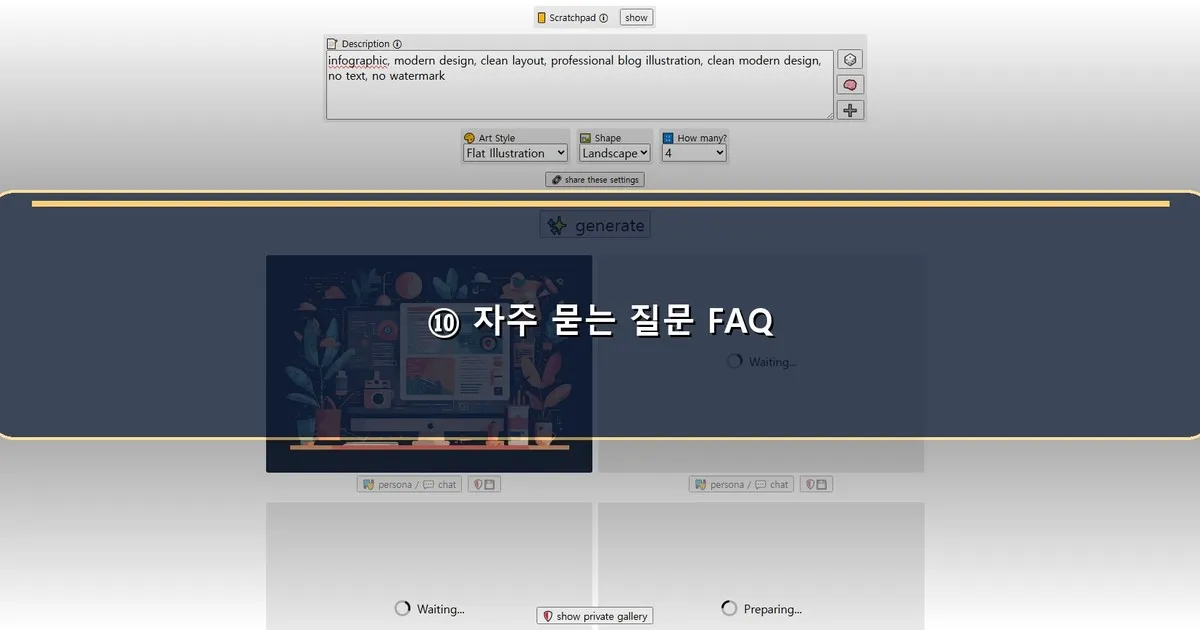Image resolution: width=1200 pixels, height=630 pixels.
Task: Open the Art Style dropdown
Action: pos(515,153)
